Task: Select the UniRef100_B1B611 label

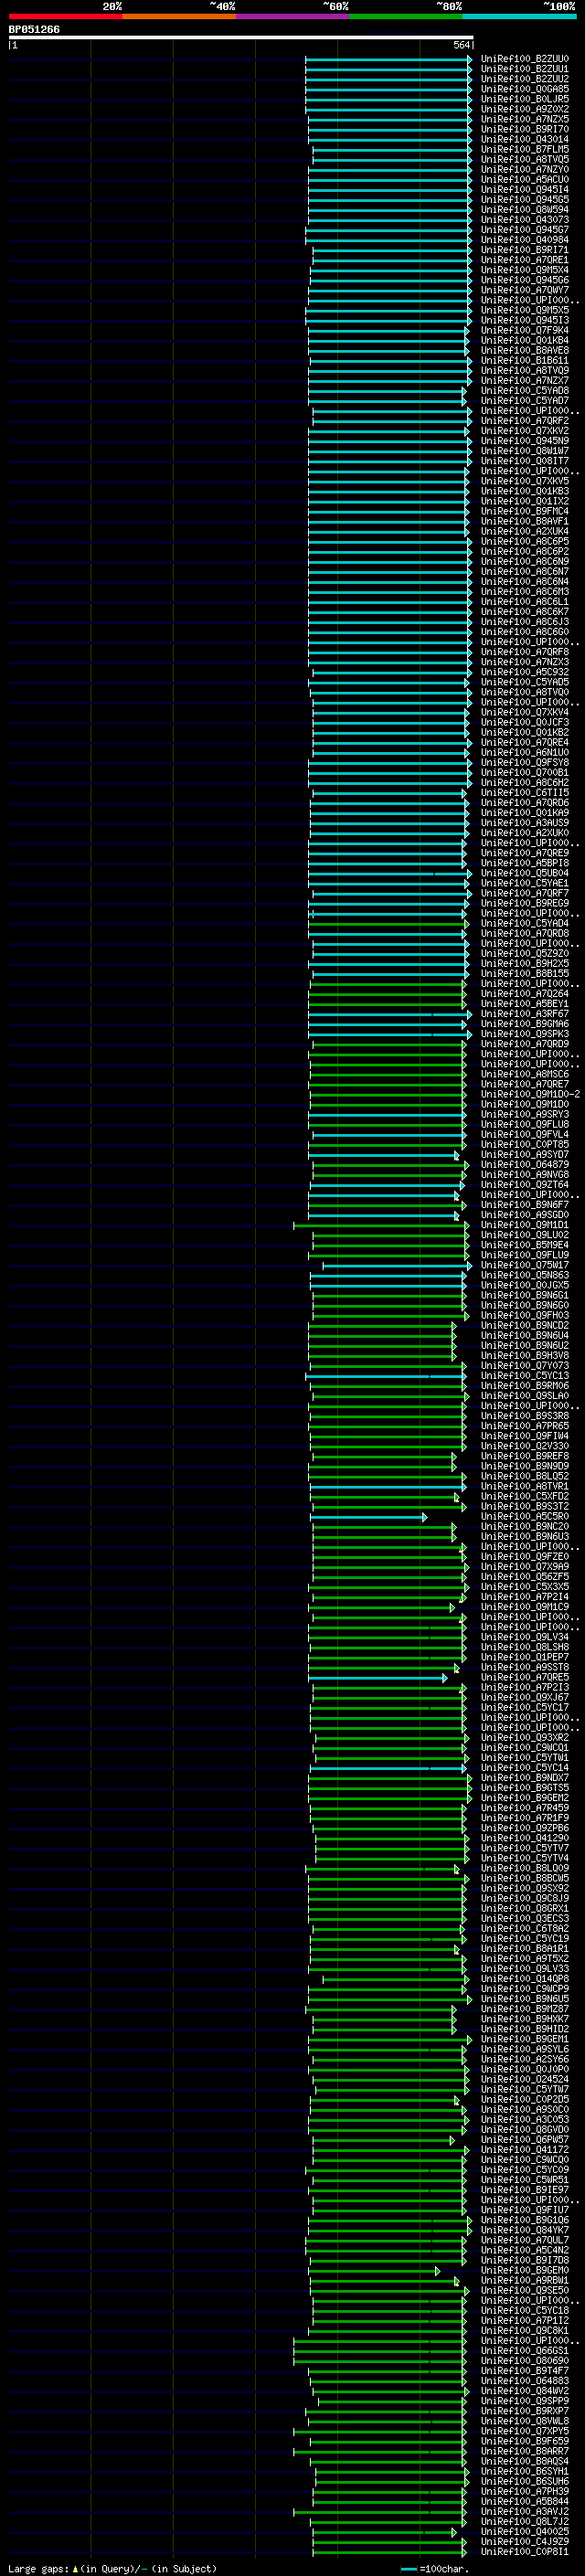Action: click(x=524, y=361)
